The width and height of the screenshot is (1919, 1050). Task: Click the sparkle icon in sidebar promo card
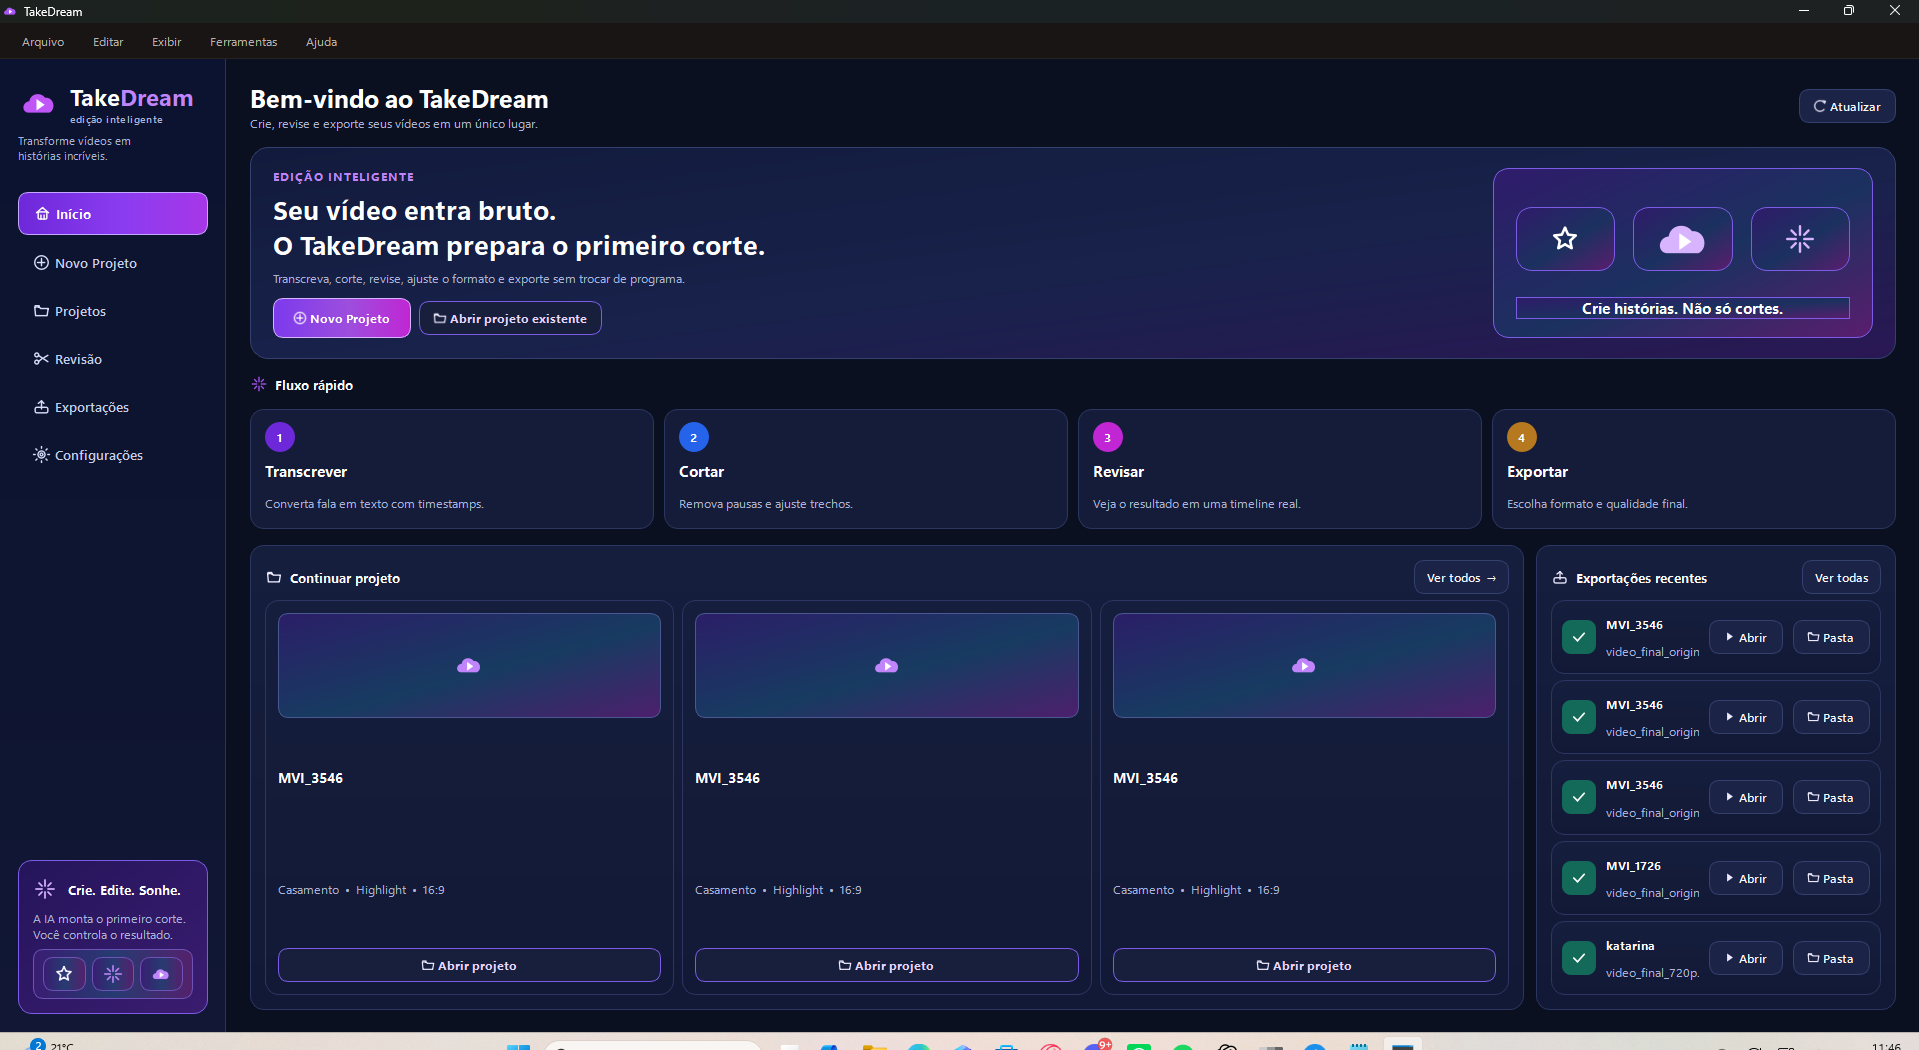(113, 974)
